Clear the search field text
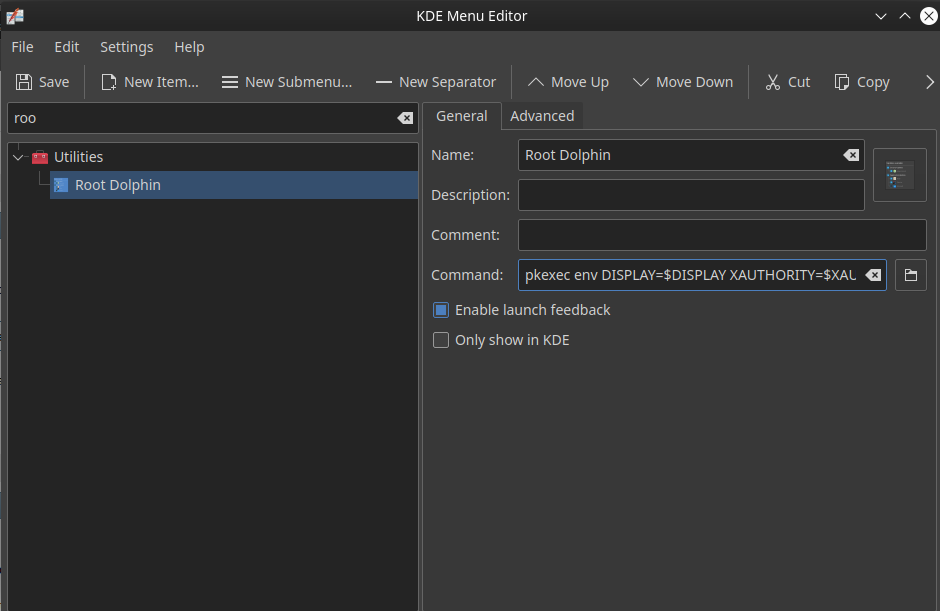The width and height of the screenshot is (940, 611). (x=405, y=118)
